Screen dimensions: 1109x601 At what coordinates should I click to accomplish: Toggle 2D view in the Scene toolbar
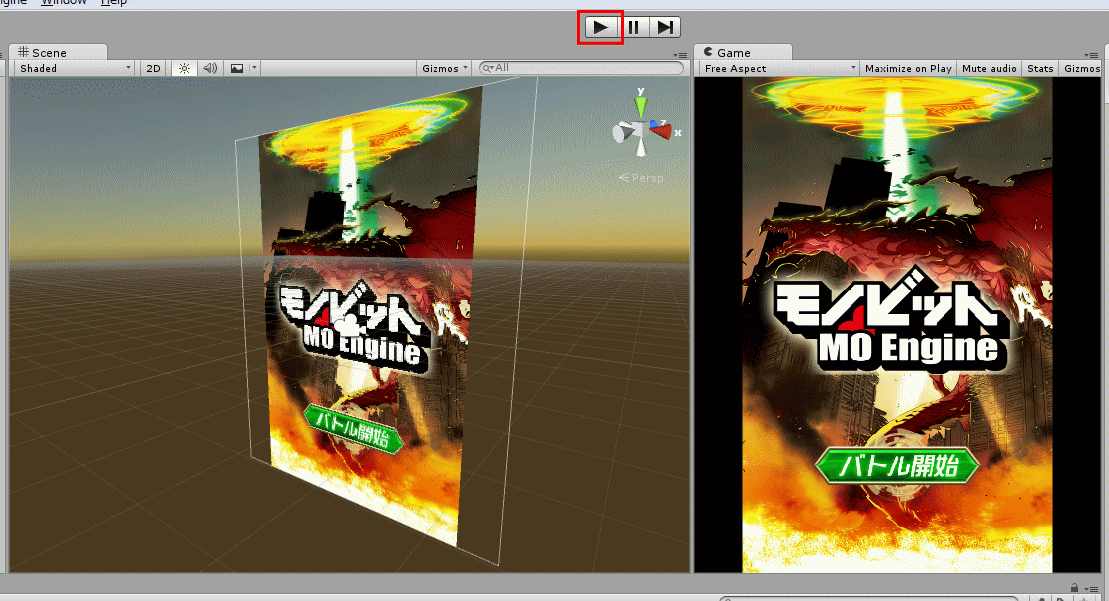pyautogui.click(x=153, y=69)
